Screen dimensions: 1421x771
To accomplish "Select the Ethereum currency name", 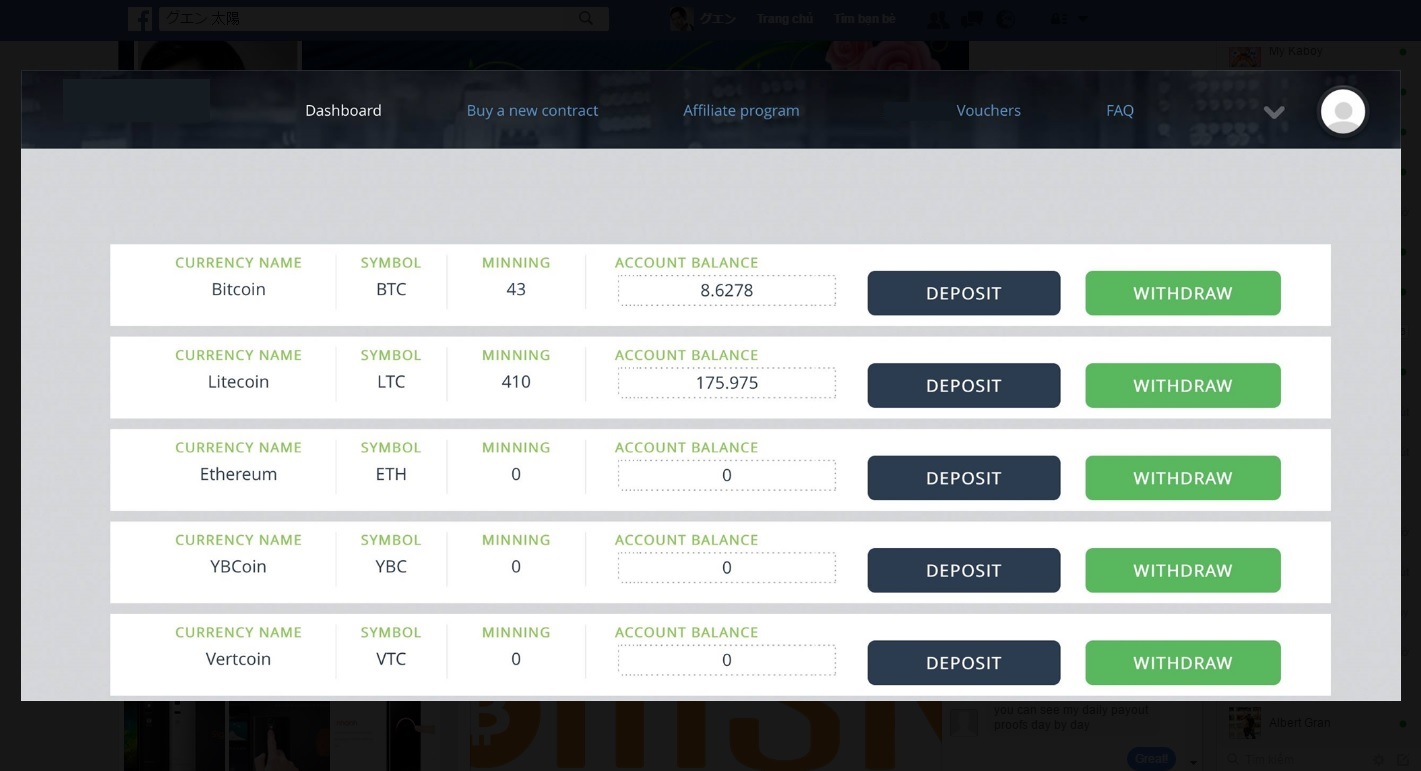I will pyautogui.click(x=238, y=474).
